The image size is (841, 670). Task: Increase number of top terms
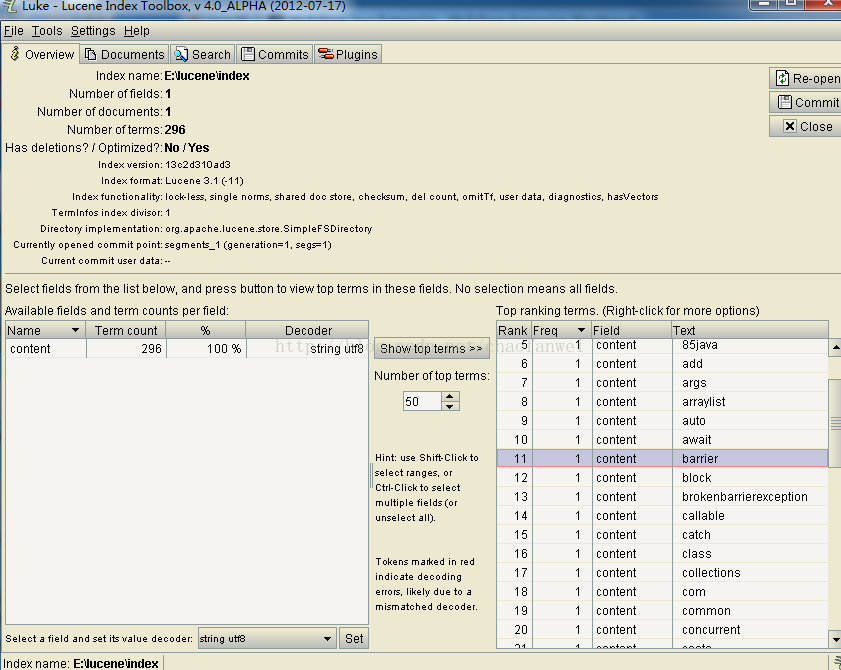(x=450, y=396)
